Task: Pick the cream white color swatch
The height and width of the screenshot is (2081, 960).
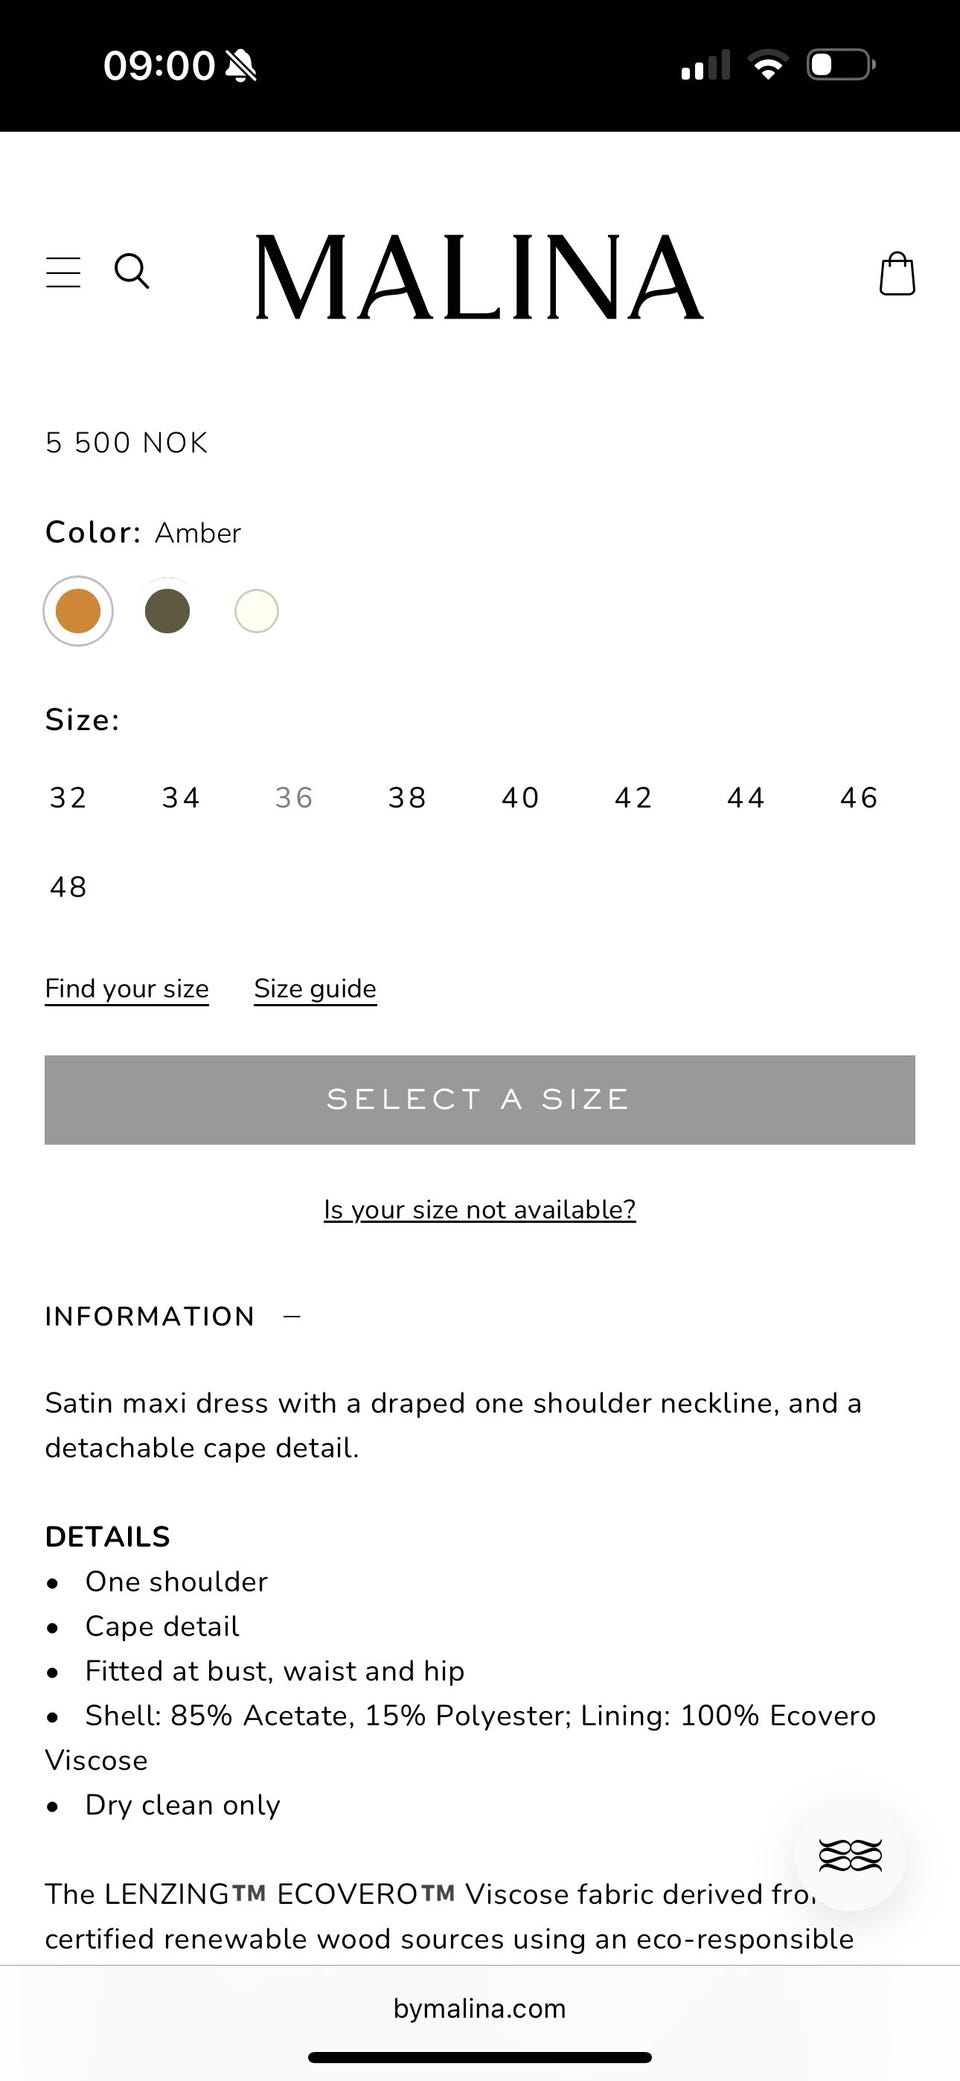Action: pos(256,611)
